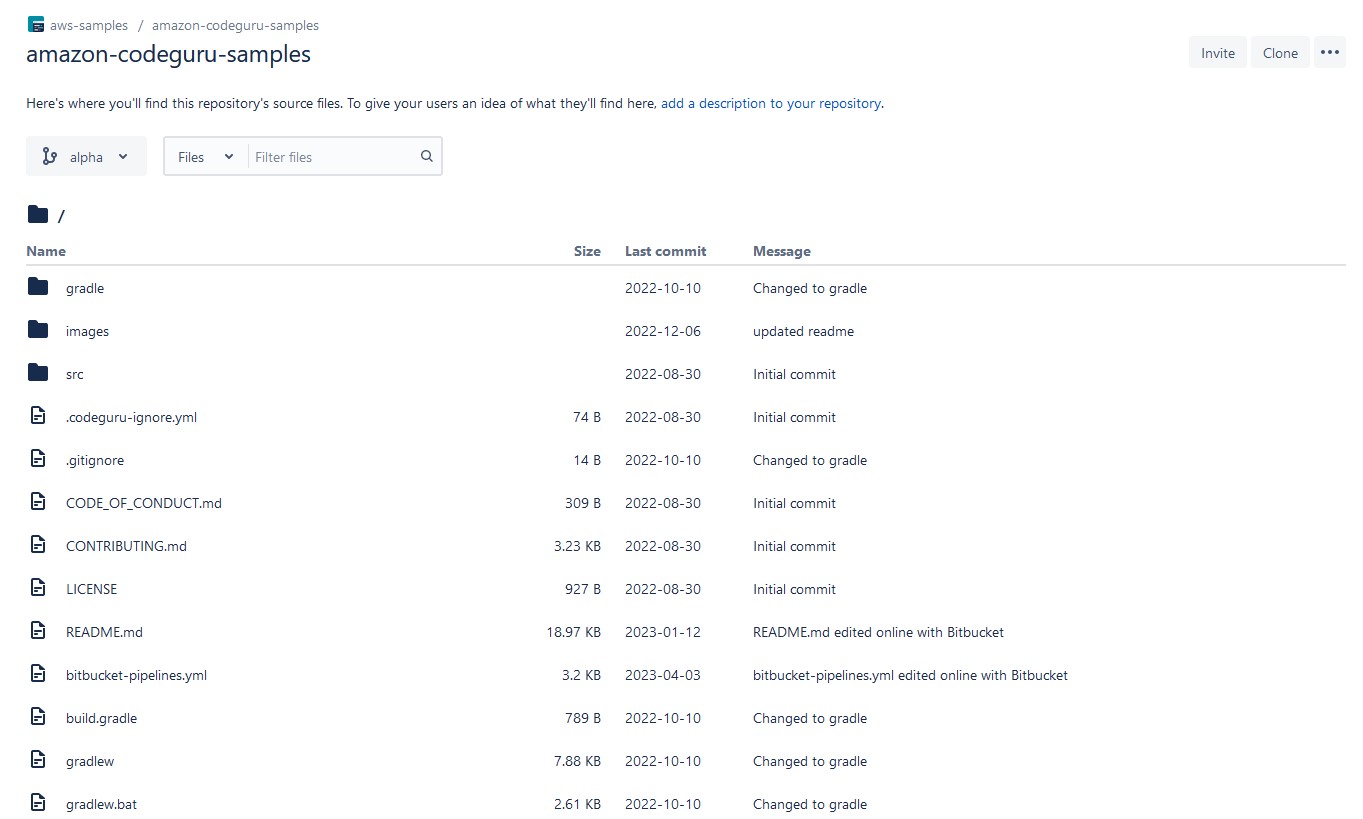Open the CODE_OF_CONDUCT.md file
Viewport: 1363px width, 819px height.
coord(144,503)
